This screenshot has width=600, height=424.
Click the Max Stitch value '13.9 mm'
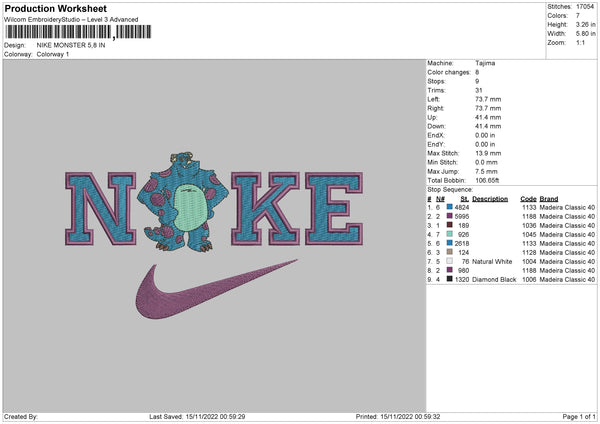point(488,153)
